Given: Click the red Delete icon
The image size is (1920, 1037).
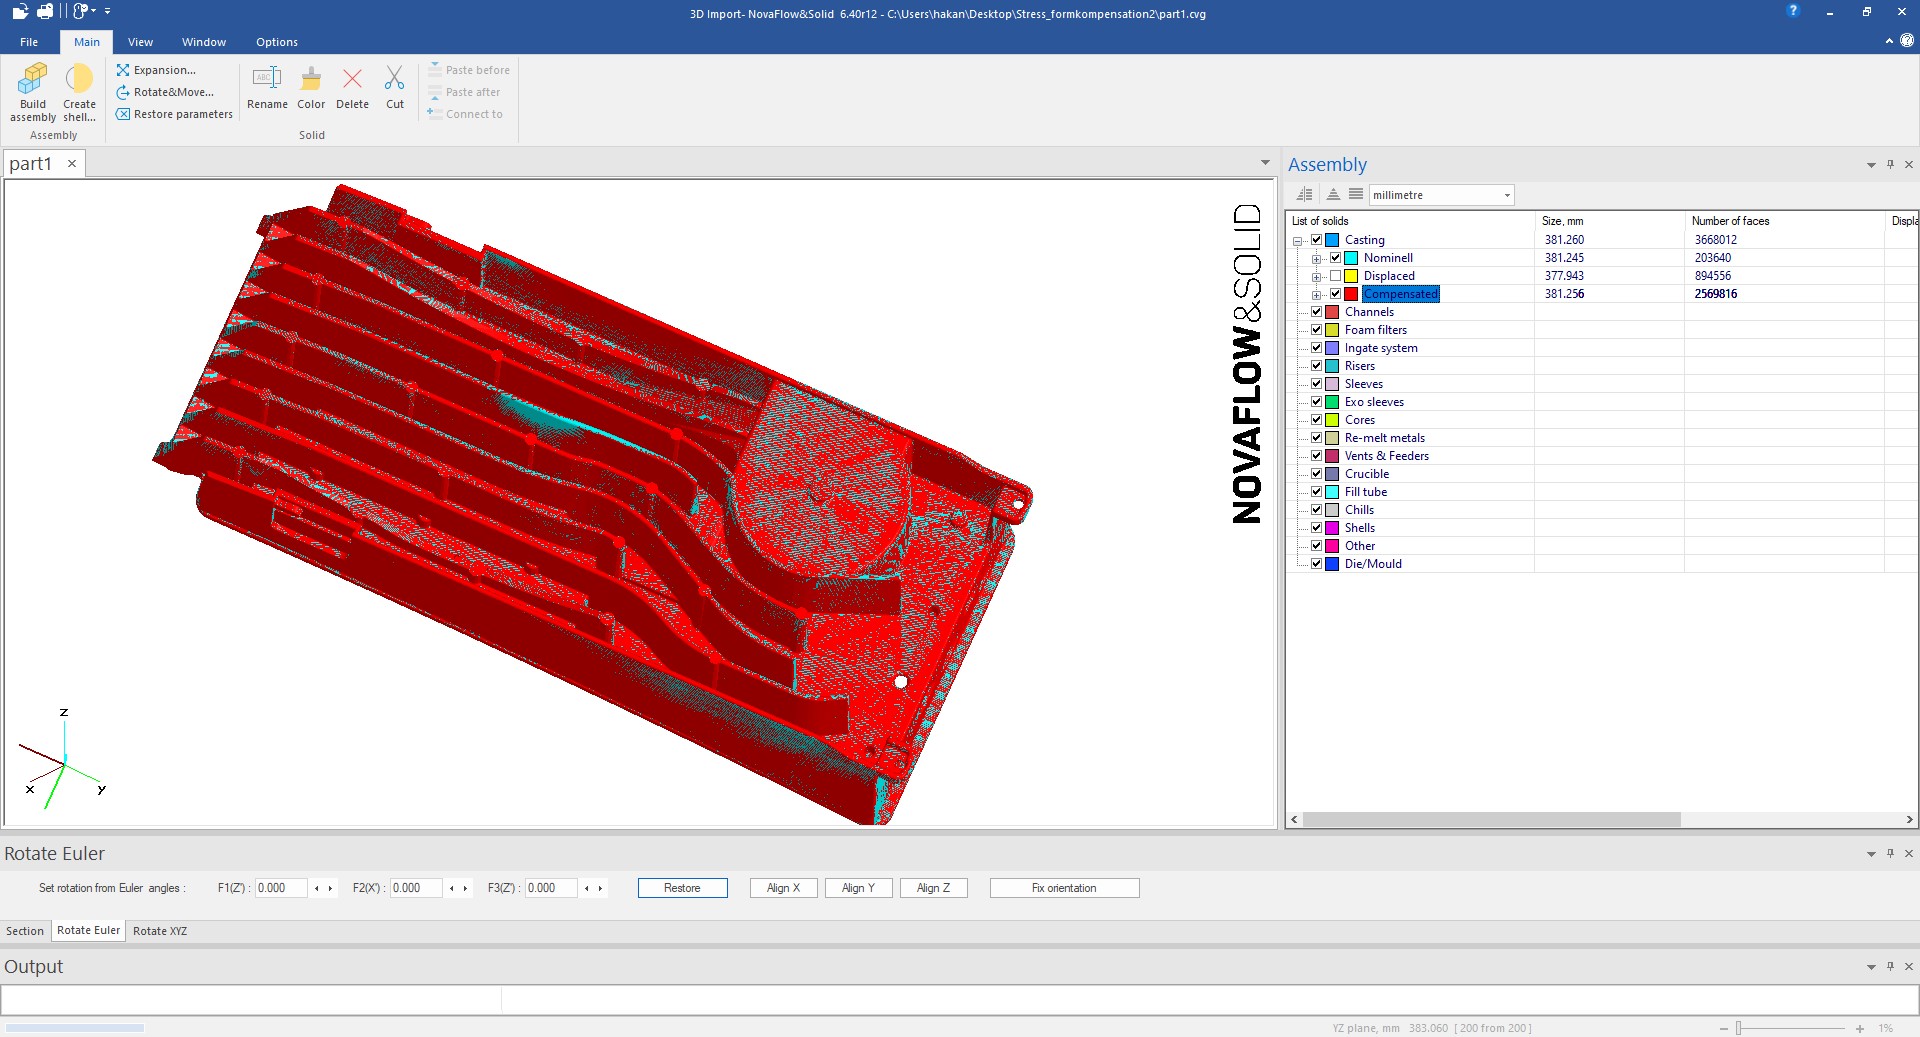Looking at the screenshot, I should [x=352, y=80].
